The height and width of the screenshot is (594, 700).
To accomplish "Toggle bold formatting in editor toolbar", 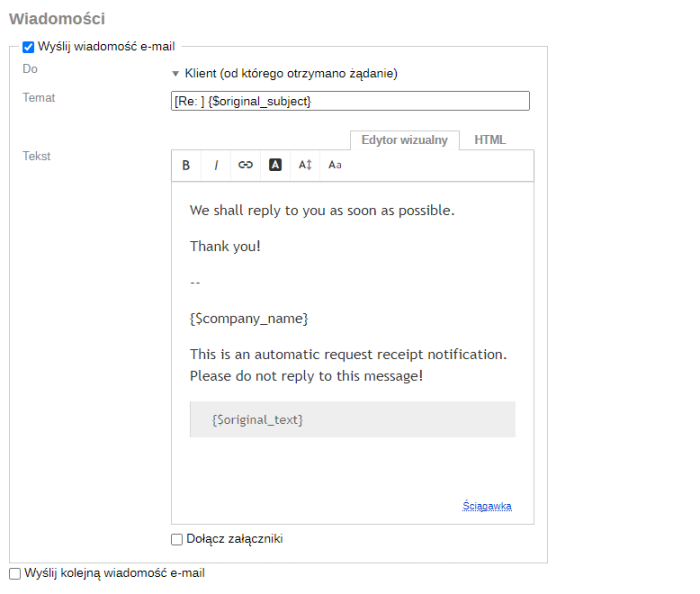I will point(186,165).
